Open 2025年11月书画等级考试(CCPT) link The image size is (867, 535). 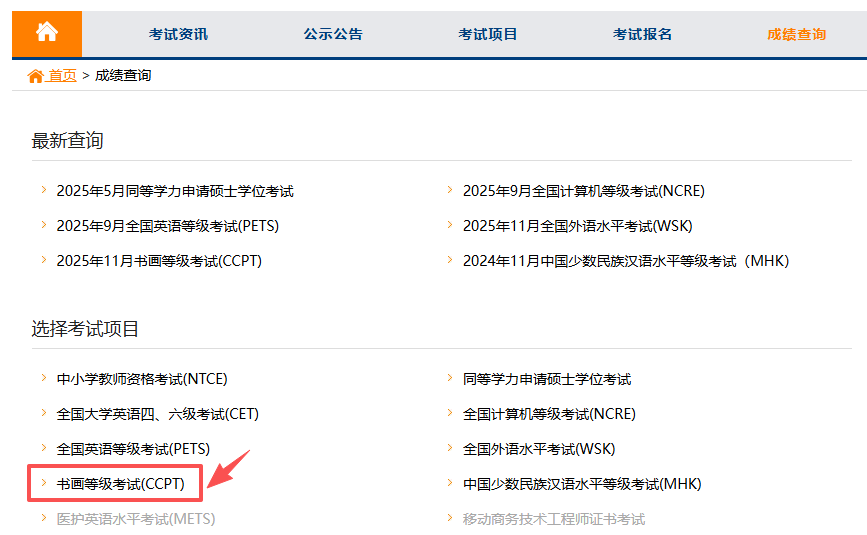[x=159, y=261]
